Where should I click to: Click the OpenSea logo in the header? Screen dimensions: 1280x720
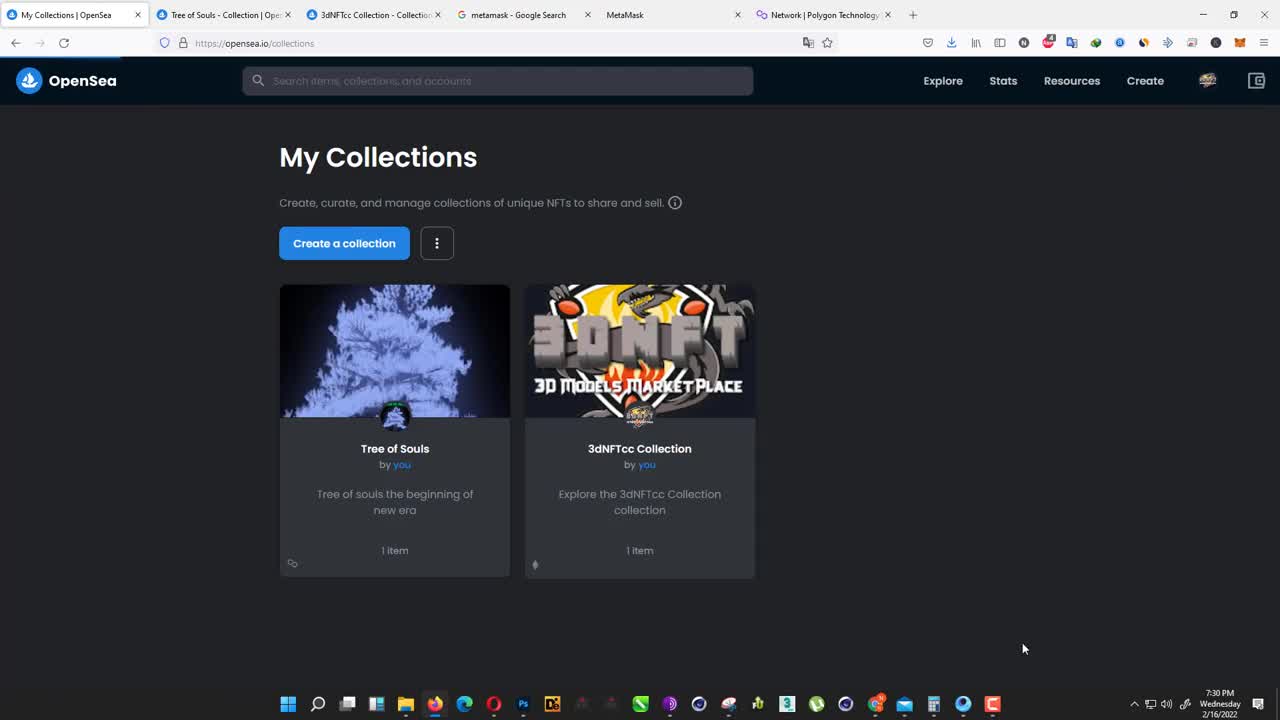coord(66,81)
